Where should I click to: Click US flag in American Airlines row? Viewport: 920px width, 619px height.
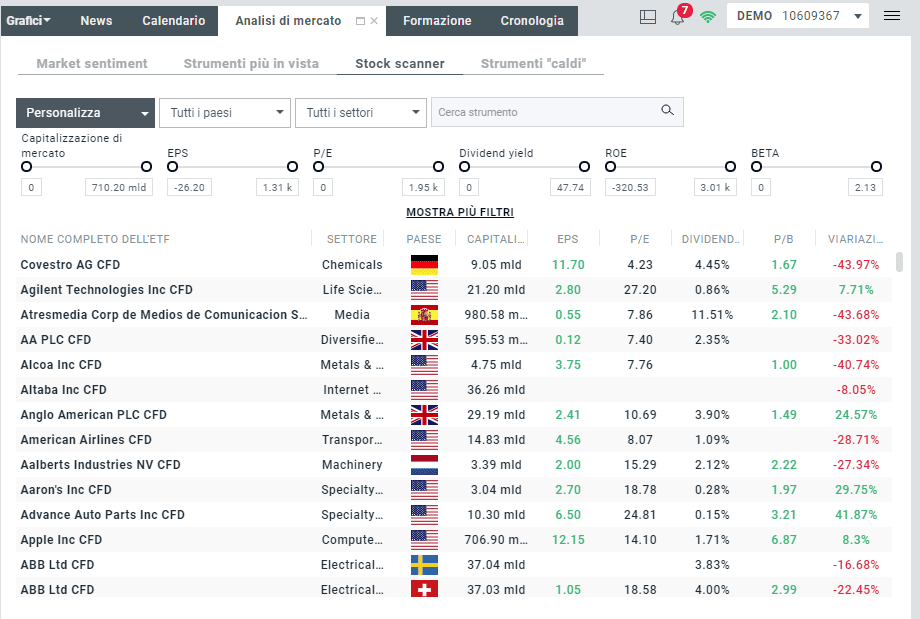[x=424, y=439]
